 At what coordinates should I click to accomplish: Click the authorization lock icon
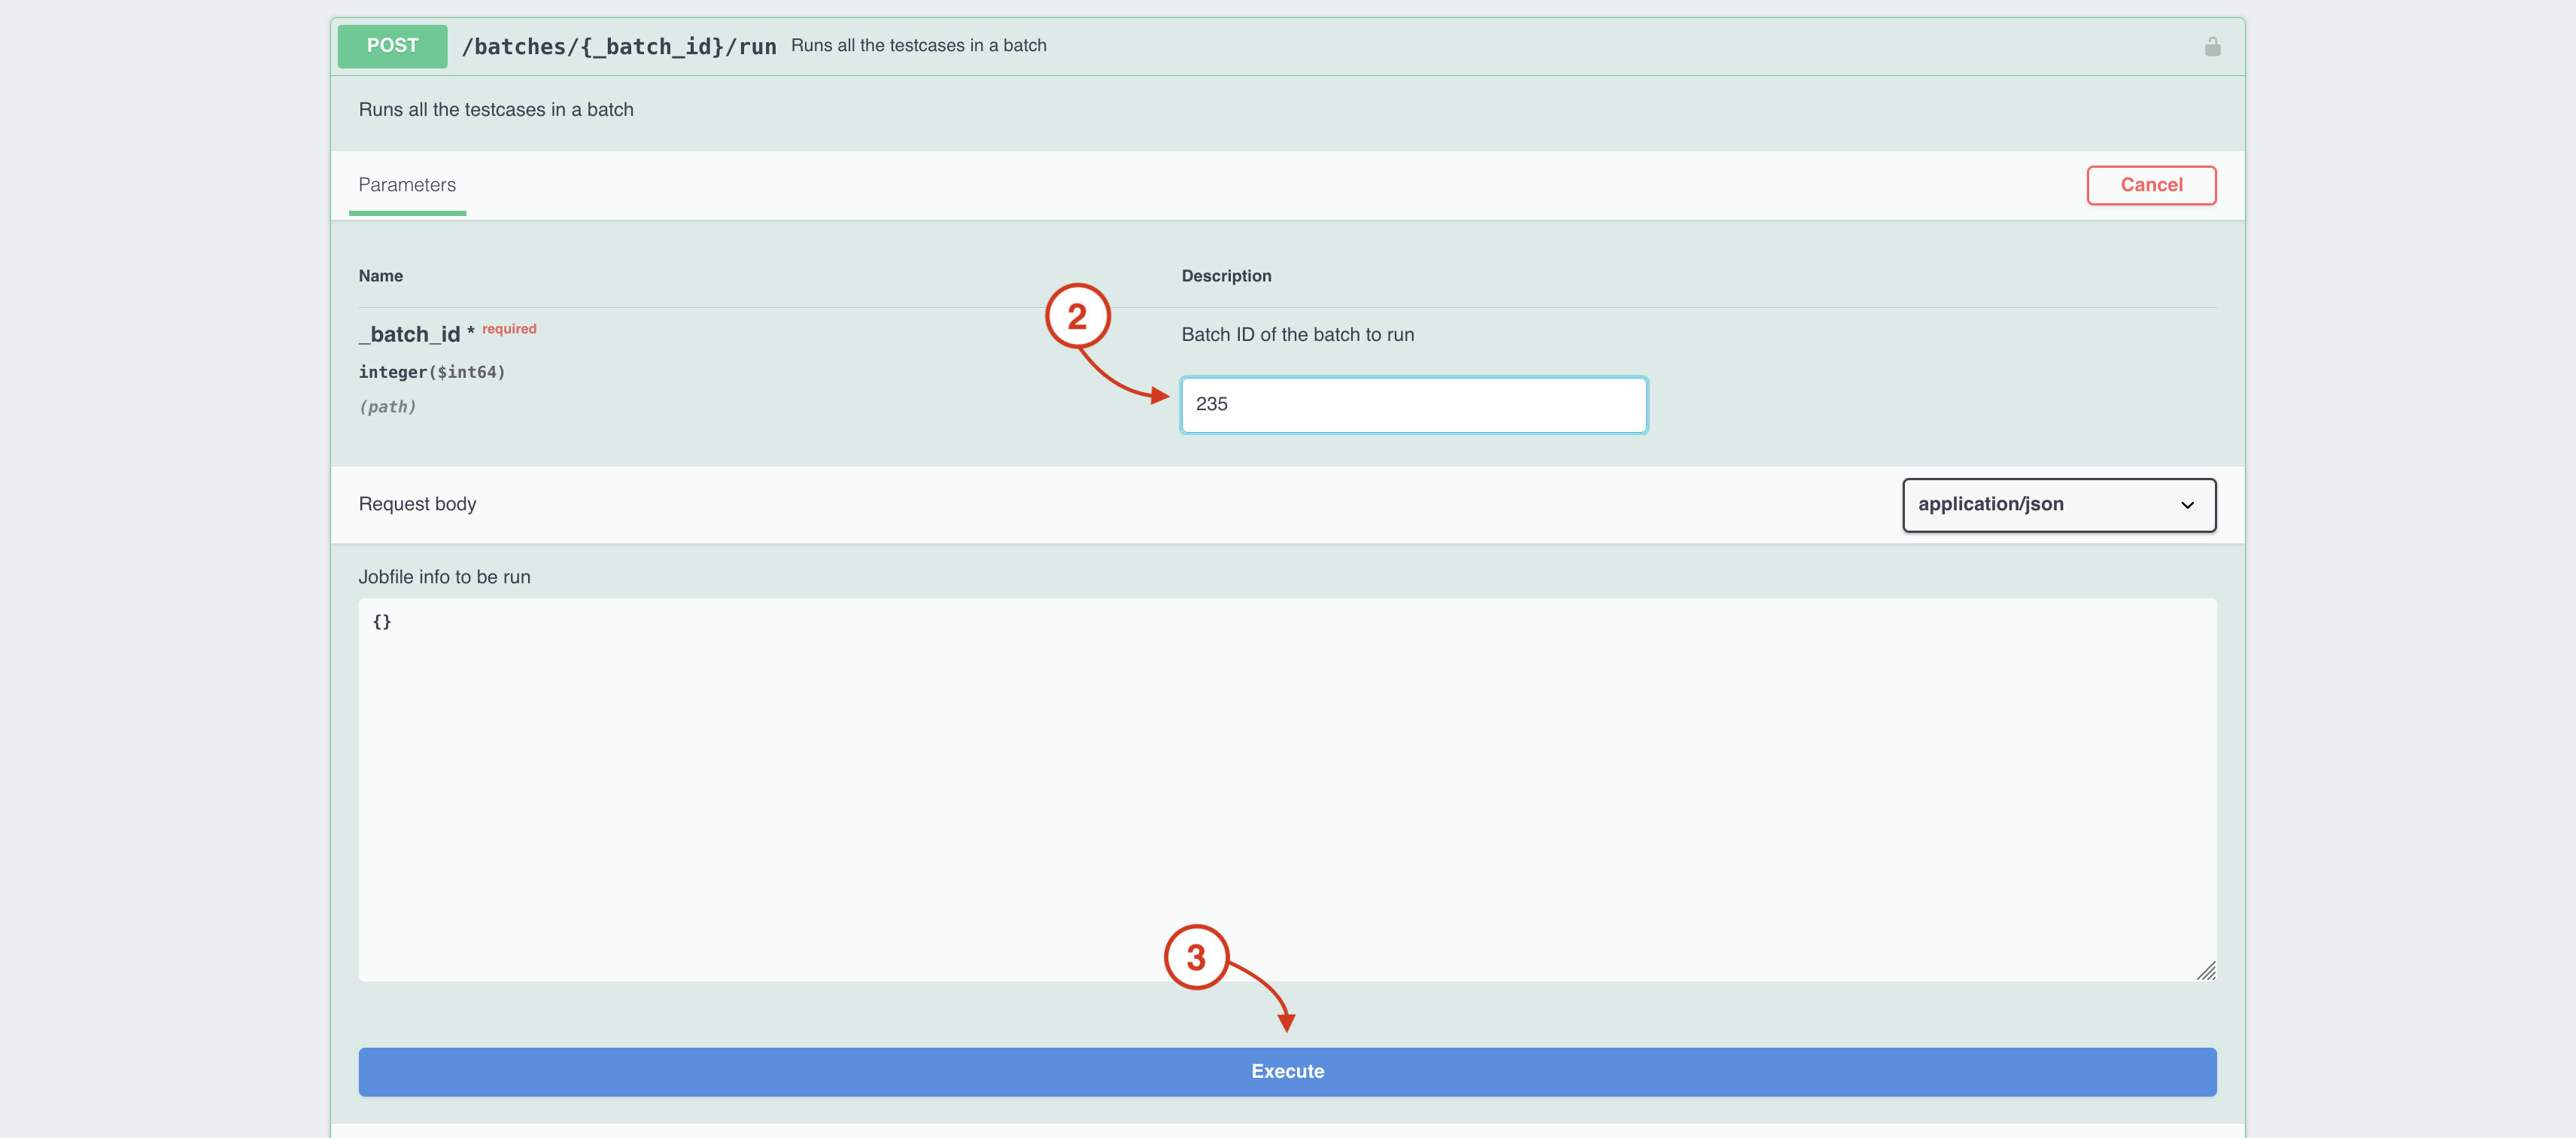click(2212, 46)
